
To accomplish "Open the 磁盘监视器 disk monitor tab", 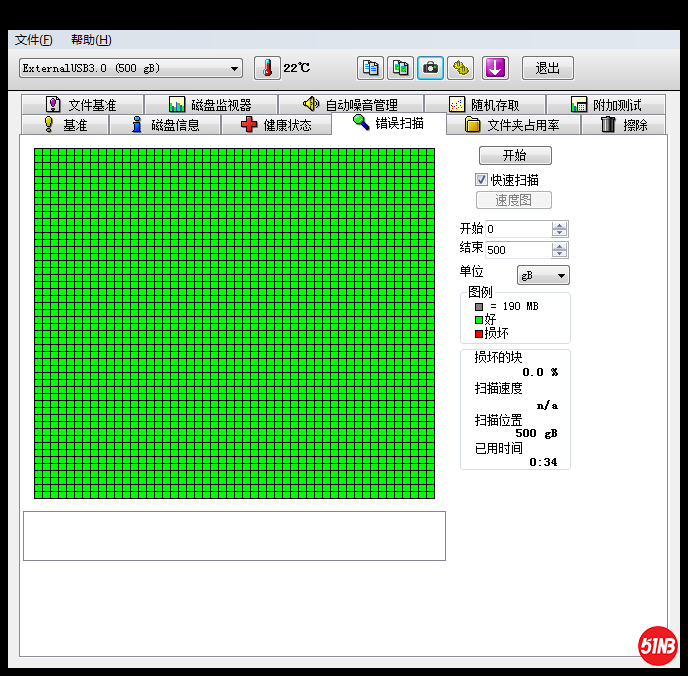I will coord(210,105).
